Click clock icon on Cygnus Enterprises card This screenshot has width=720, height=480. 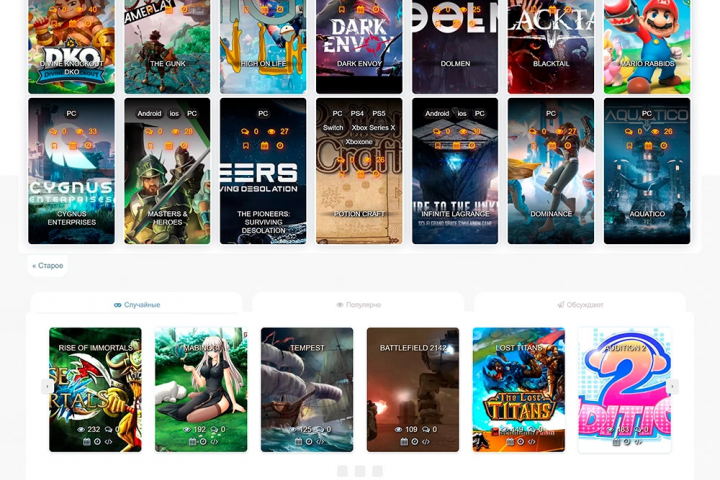pos(88,146)
